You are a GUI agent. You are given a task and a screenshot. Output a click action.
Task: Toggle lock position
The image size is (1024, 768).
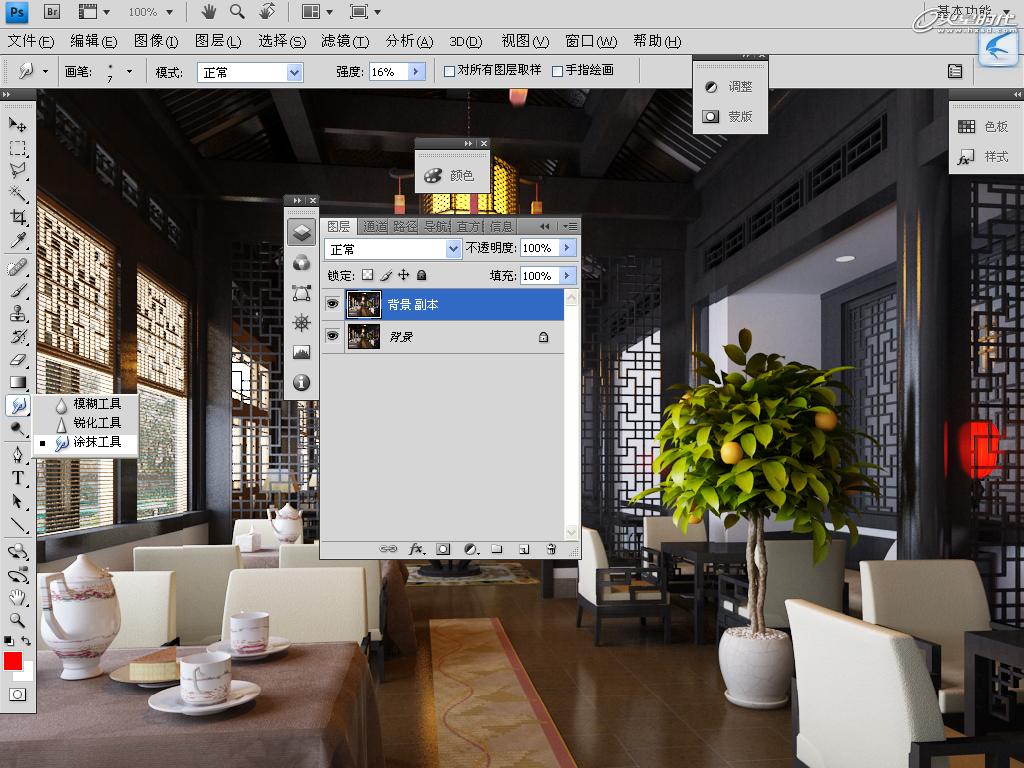point(404,275)
